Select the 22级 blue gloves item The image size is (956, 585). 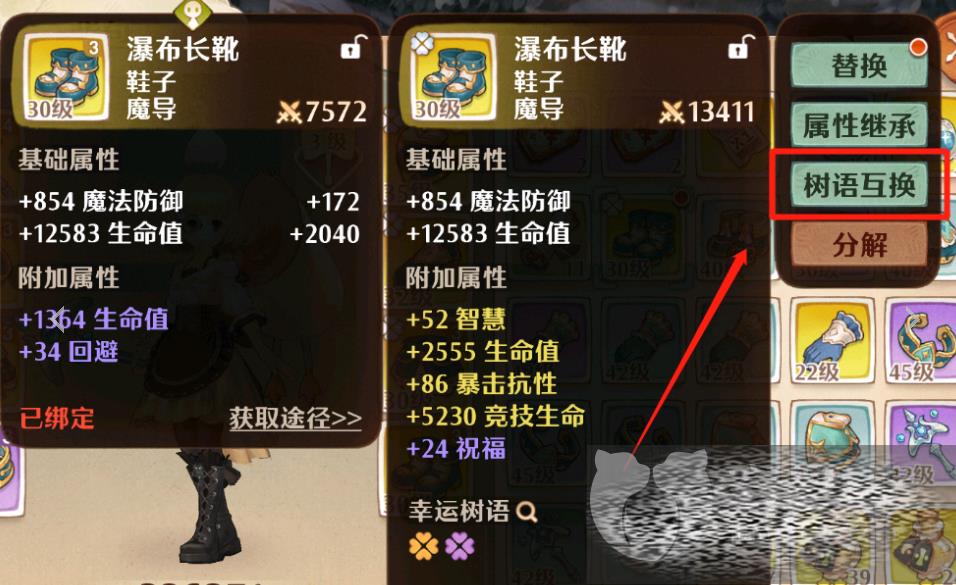pyautogui.click(x=832, y=340)
